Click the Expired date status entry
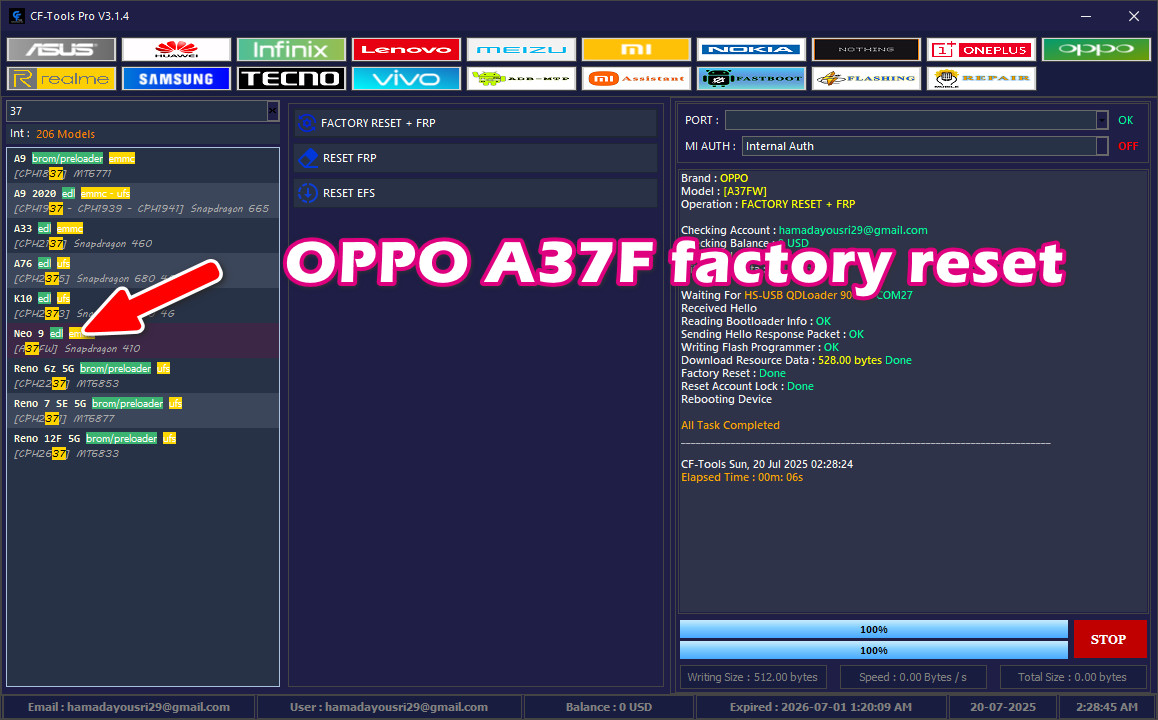This screenshot has height=720, width=1158. [x=820, y=707]
